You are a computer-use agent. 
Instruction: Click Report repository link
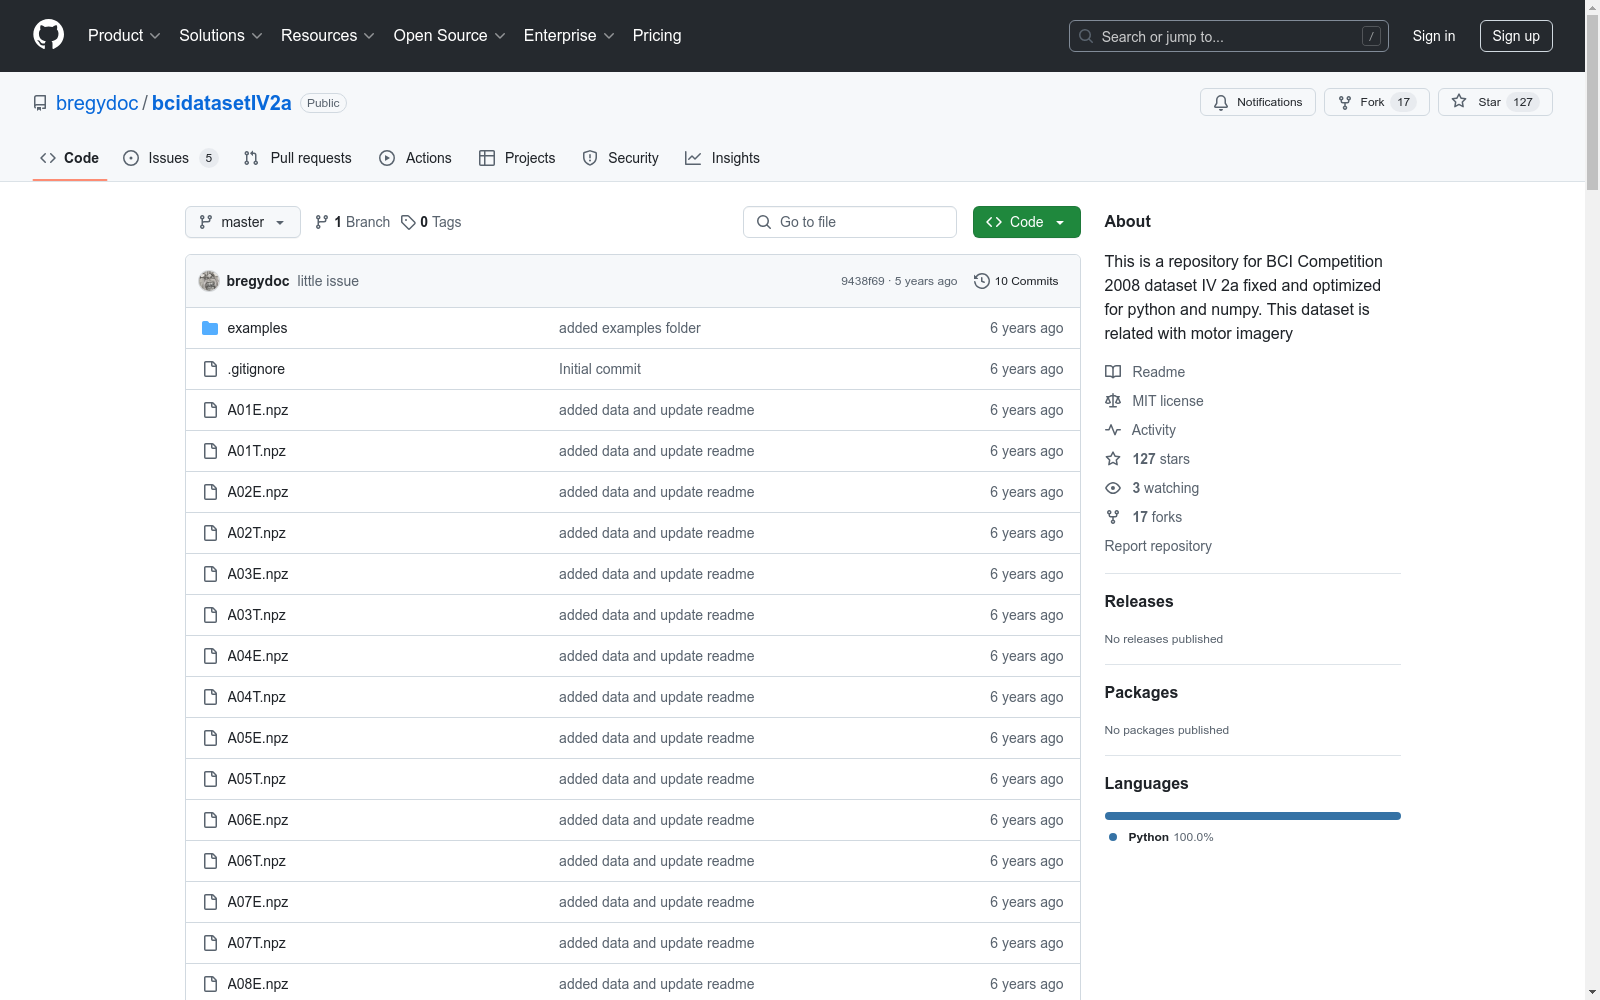coord(1158,546)
